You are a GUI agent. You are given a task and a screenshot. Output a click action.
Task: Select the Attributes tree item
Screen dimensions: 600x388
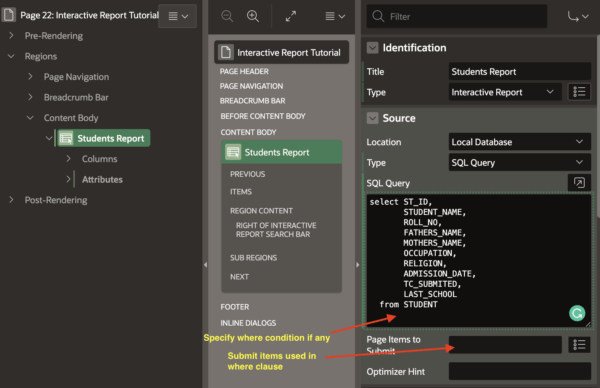tap(102, 179)
